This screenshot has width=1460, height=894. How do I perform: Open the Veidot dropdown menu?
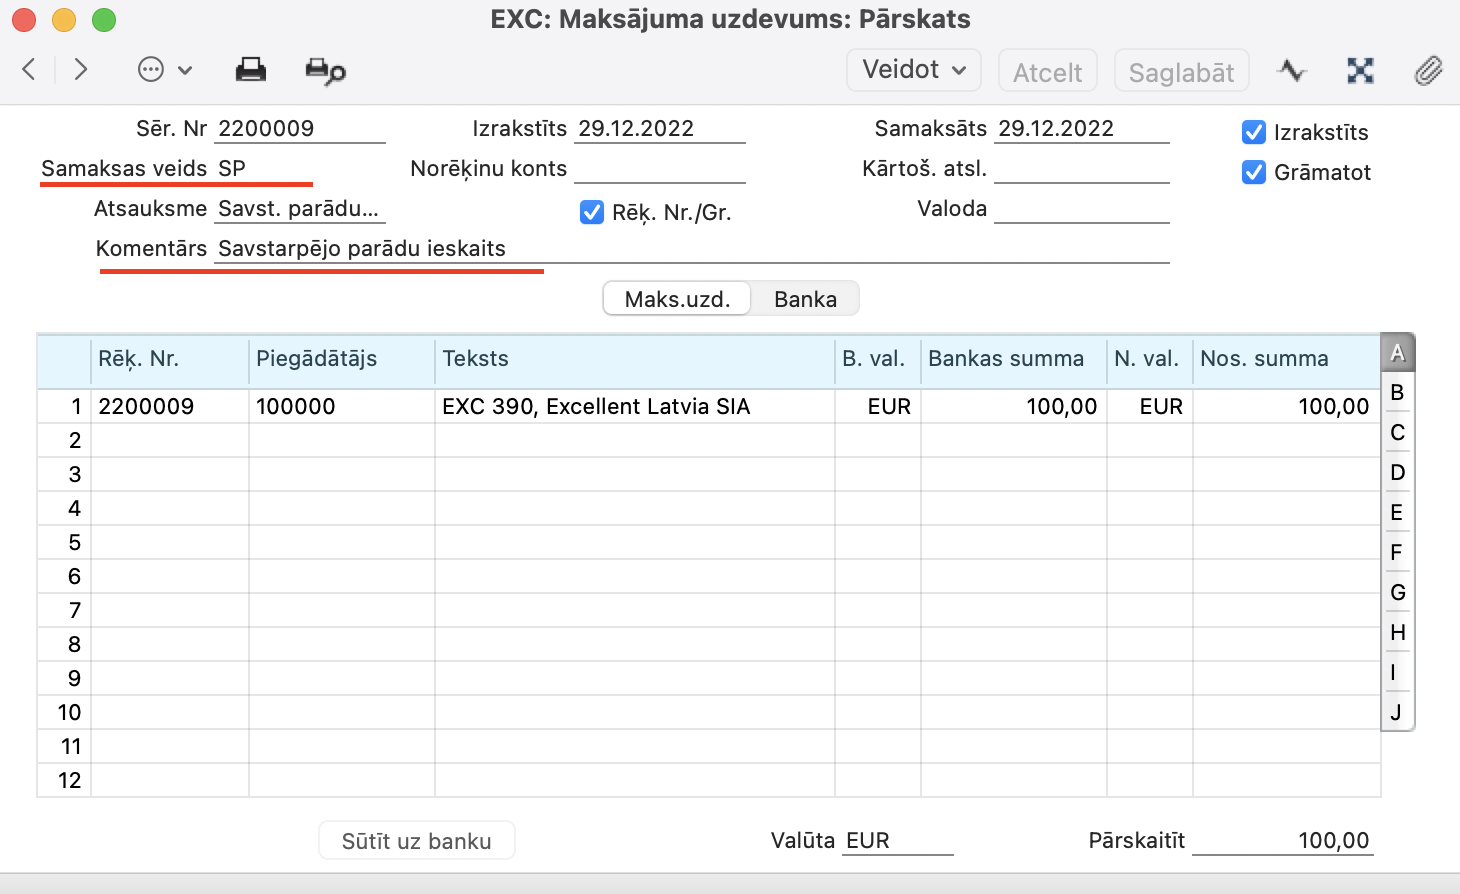click(x=913, y=70)
